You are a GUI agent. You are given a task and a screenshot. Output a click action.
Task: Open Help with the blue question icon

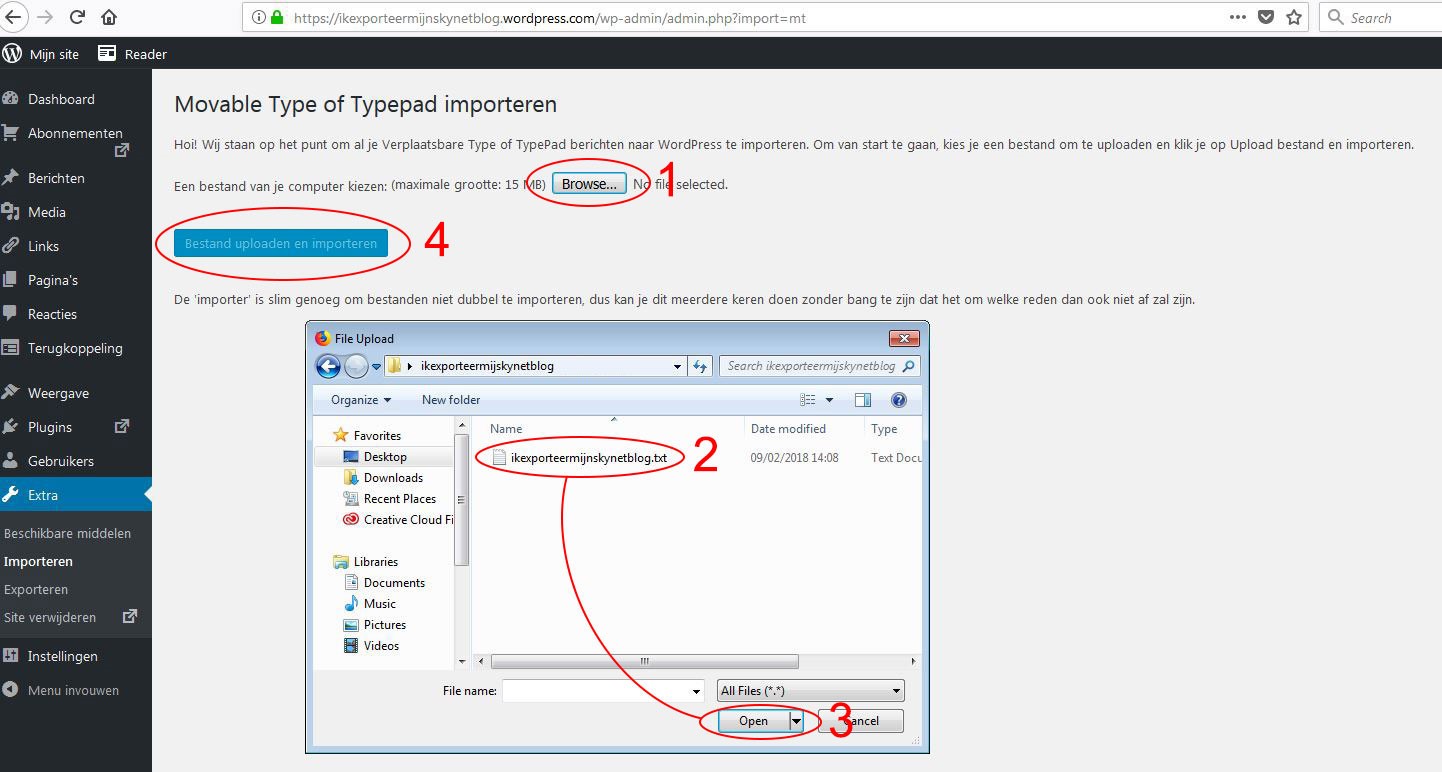pyautogui.click(x=899, y=400)
